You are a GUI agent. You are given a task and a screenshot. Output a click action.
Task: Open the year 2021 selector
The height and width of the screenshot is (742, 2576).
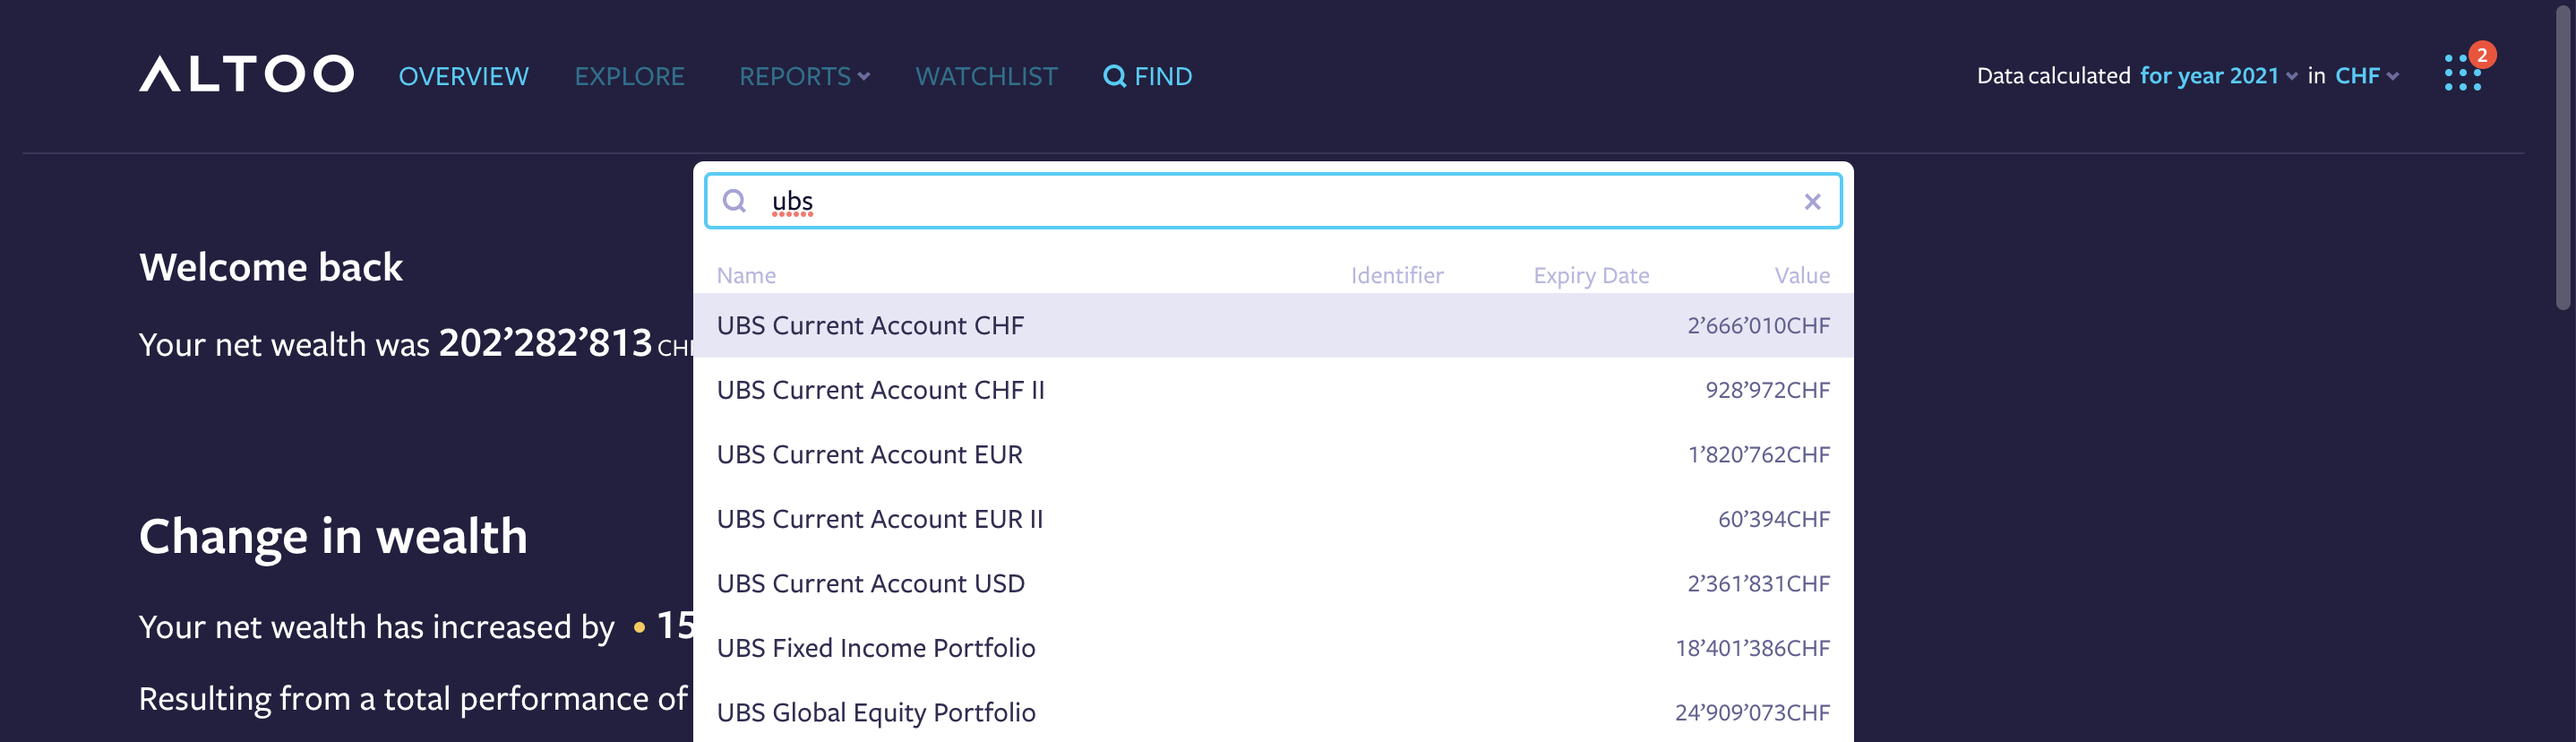[x=2213, y=75]
